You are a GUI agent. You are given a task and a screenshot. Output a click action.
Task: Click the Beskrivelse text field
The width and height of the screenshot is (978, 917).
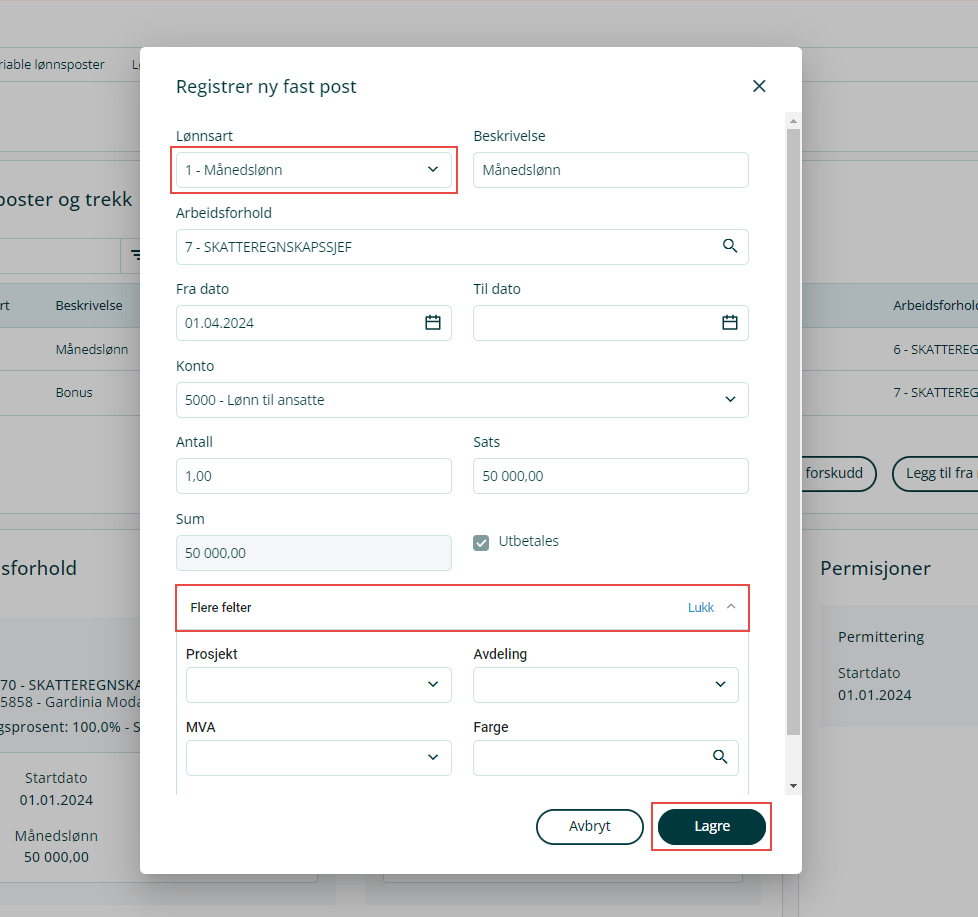pyautogui.click(x=610, y=170)
